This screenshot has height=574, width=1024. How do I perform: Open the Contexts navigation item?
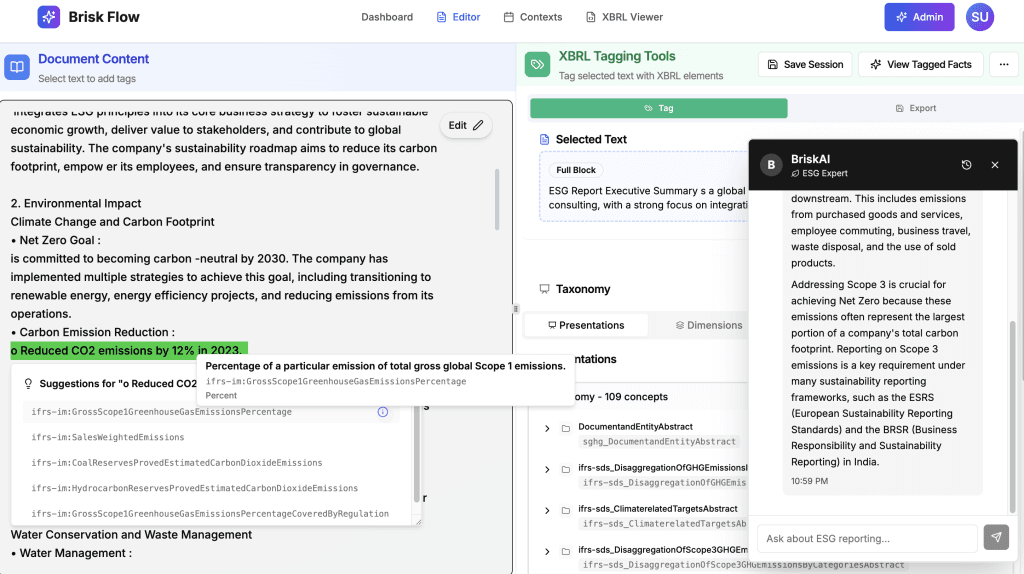tap(533, 17)
